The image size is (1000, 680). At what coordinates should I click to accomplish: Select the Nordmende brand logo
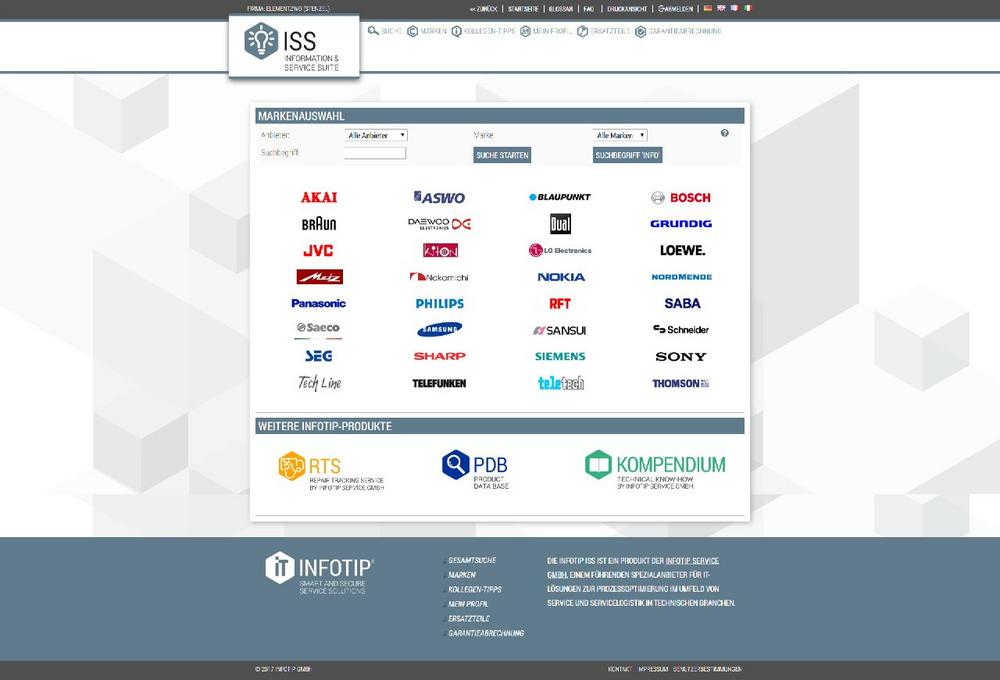coord(682,277)
